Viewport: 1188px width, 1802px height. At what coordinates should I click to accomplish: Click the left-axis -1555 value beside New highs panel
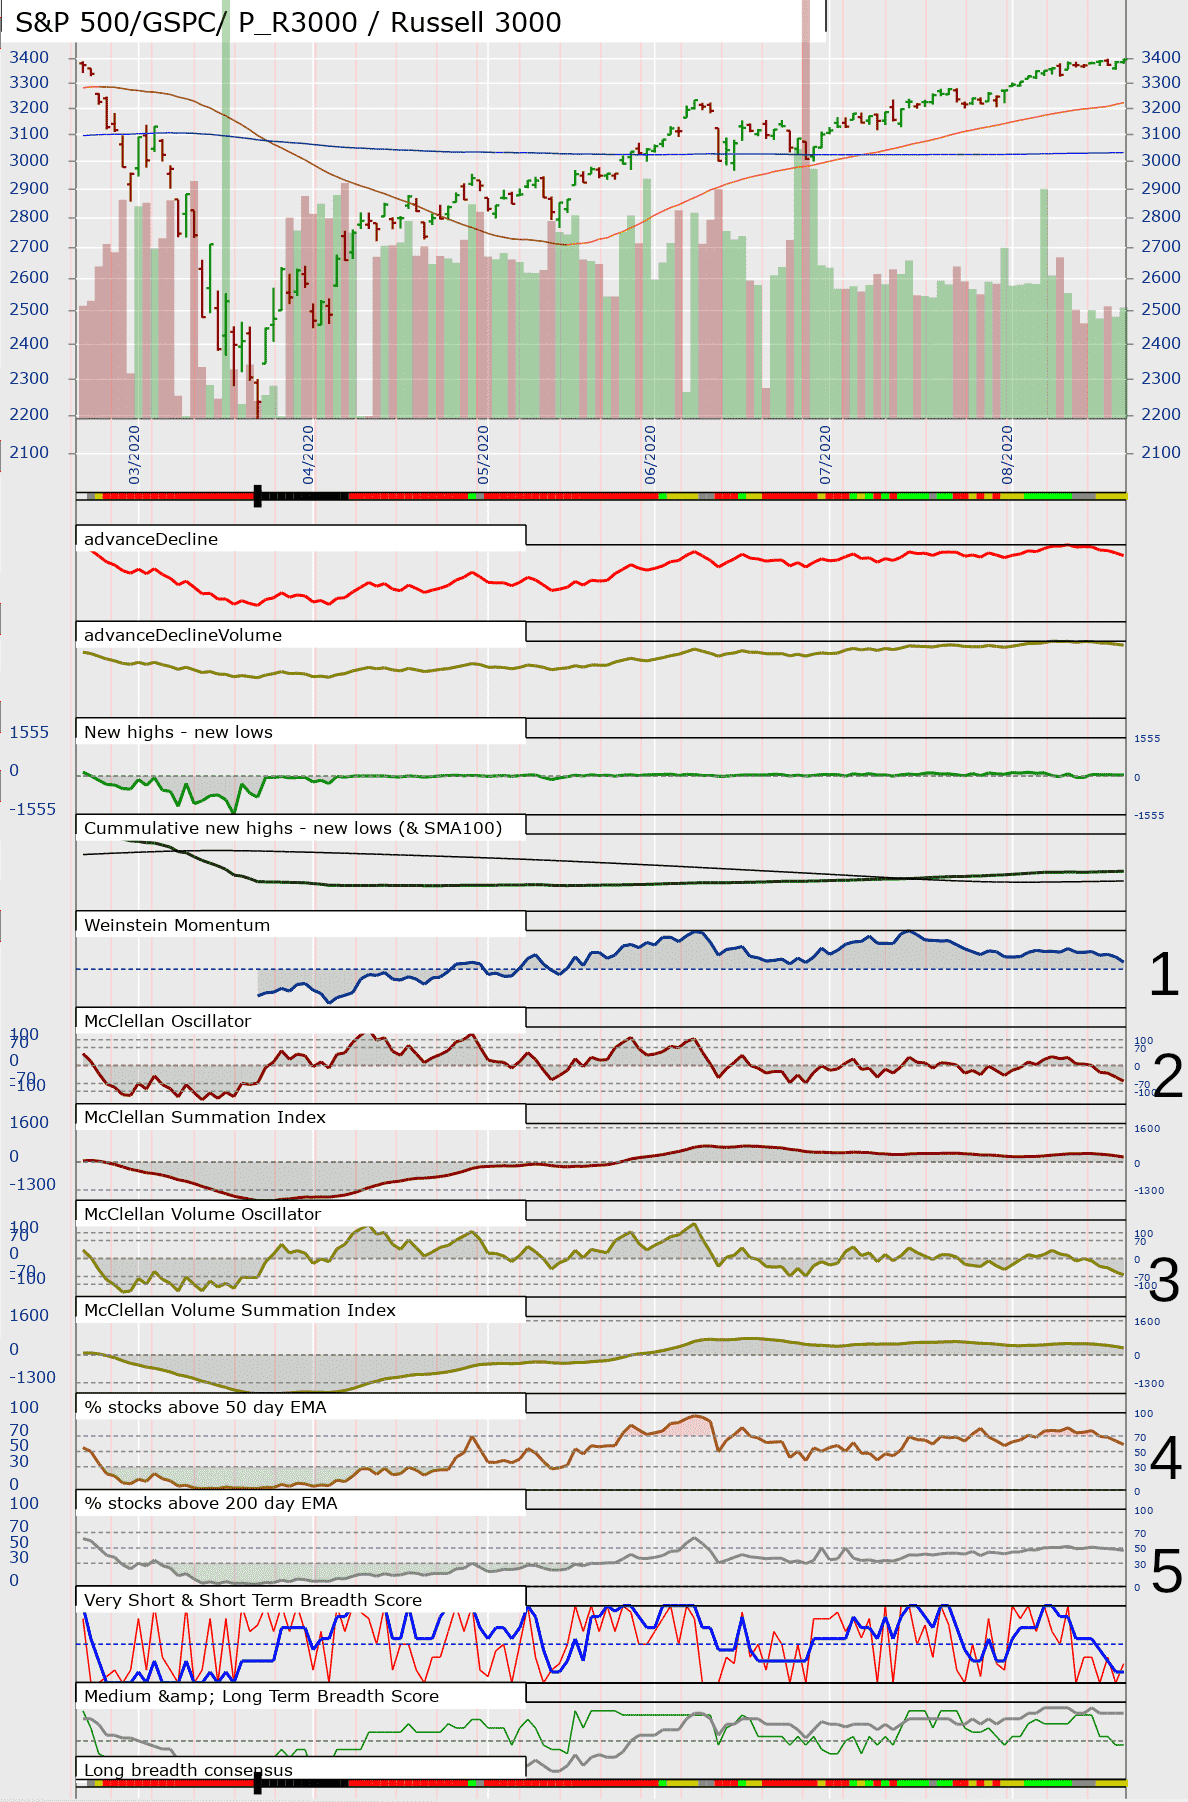coord(33,809)
